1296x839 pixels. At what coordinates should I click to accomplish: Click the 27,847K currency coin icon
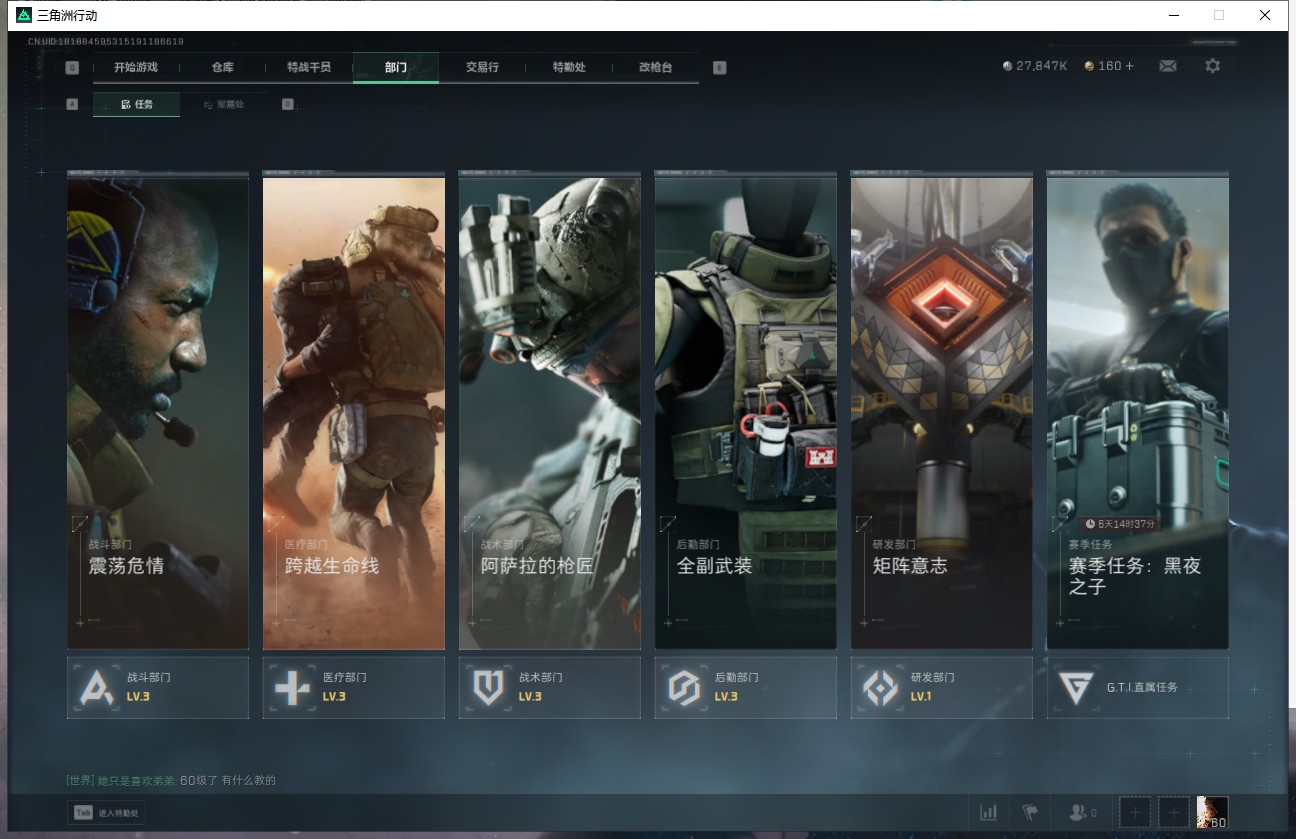click(1007, 66)
